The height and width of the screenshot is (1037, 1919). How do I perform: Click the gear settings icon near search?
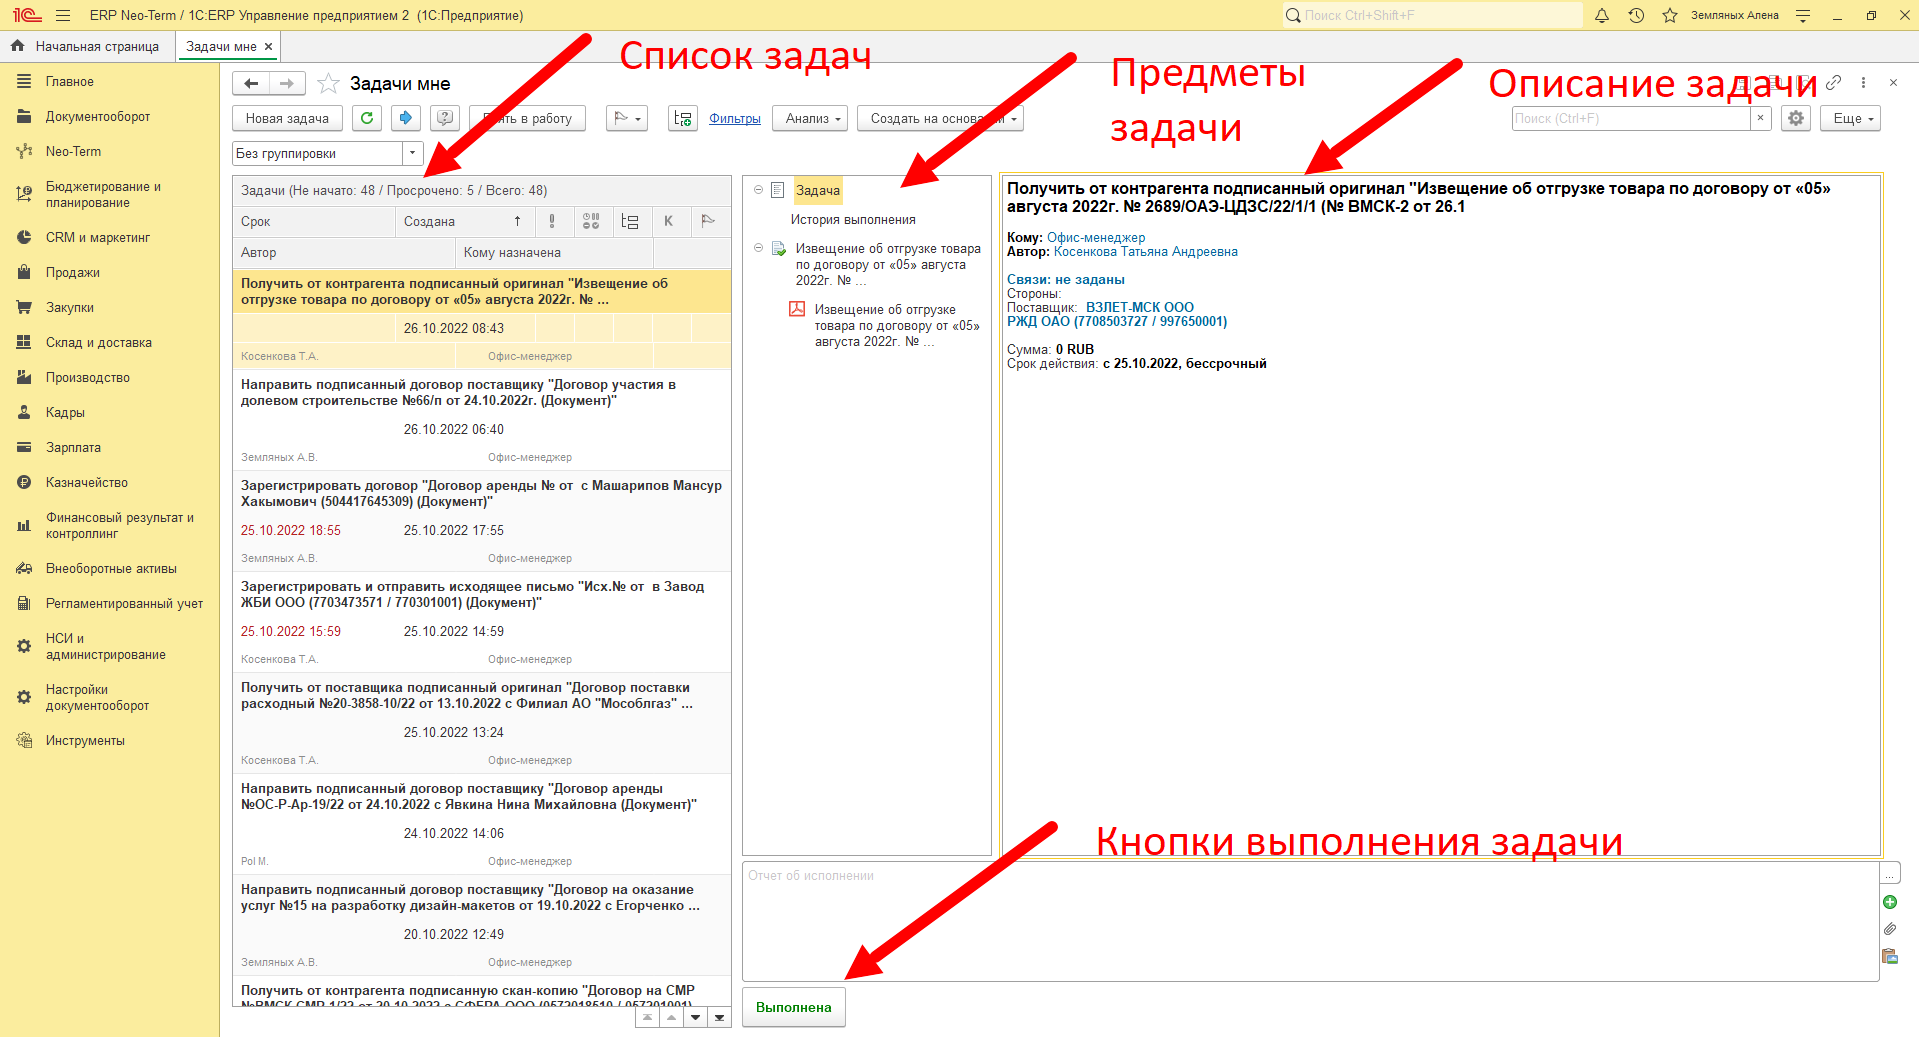click(1796, 118)
